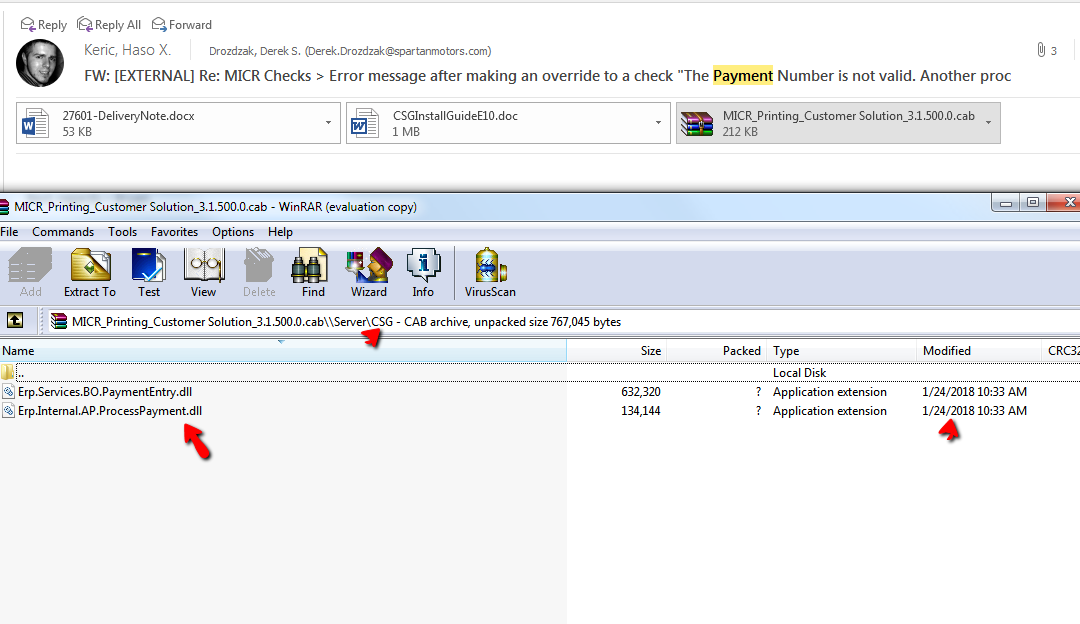Click the 134,144 size value

click(641, 411)
